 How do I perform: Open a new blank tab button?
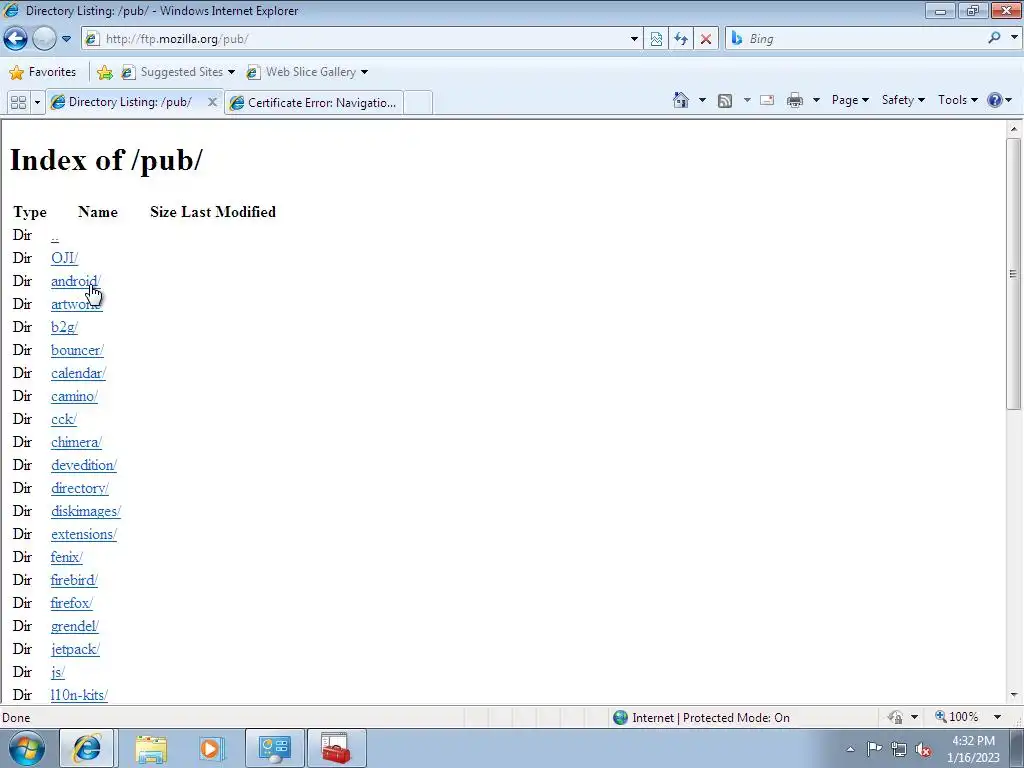coord(418,103)
